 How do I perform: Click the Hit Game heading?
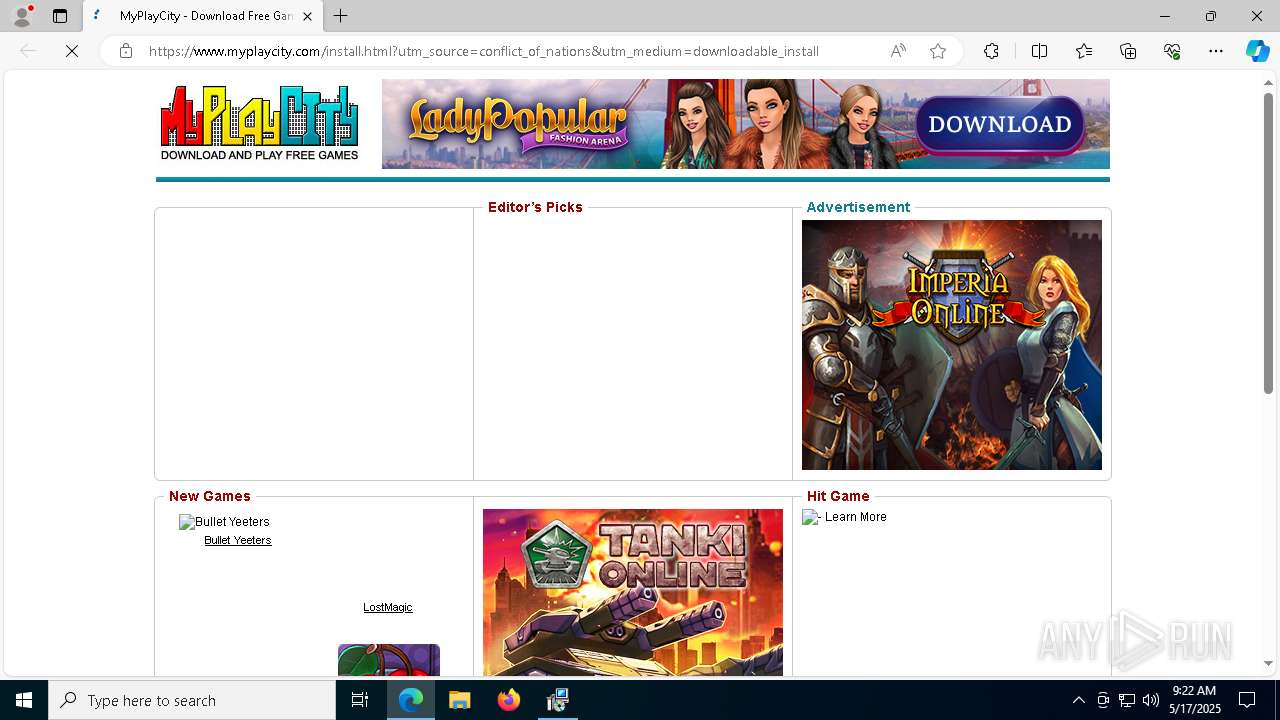[x=838, y=496]
